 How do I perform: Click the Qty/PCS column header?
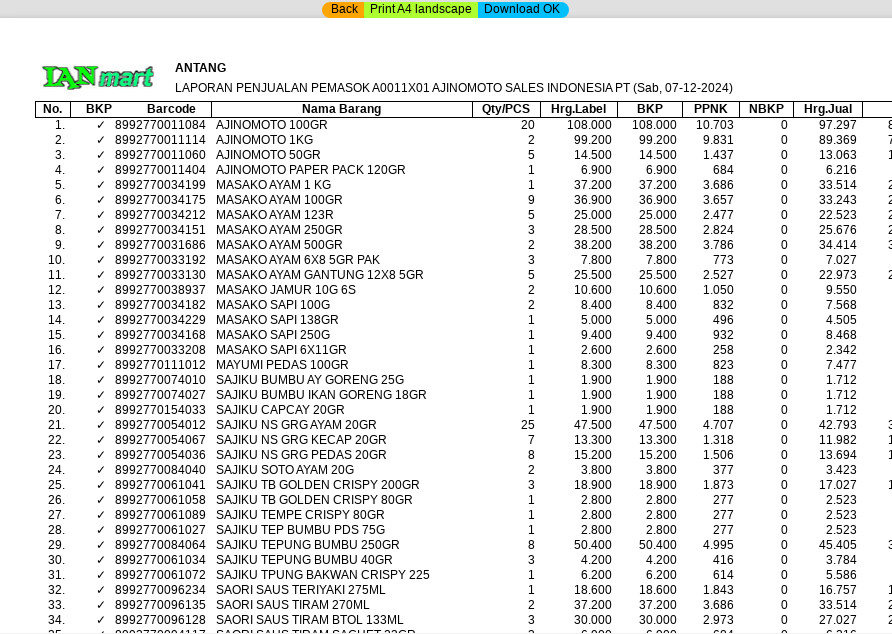tap(505, 109)
